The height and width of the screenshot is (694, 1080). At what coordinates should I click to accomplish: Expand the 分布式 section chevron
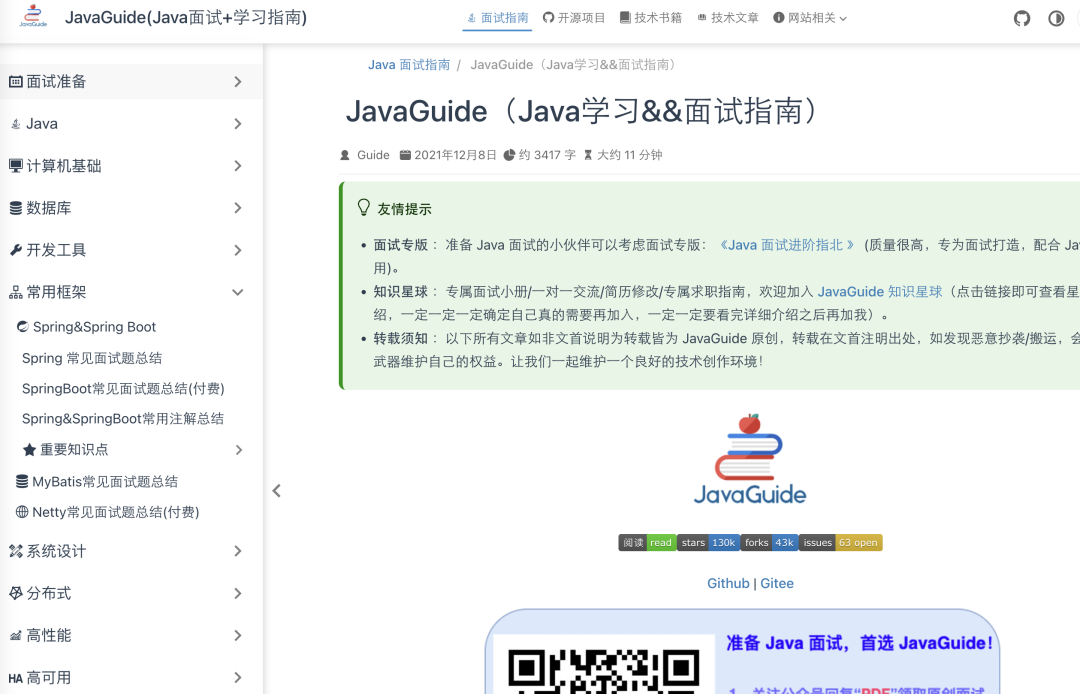238,593
